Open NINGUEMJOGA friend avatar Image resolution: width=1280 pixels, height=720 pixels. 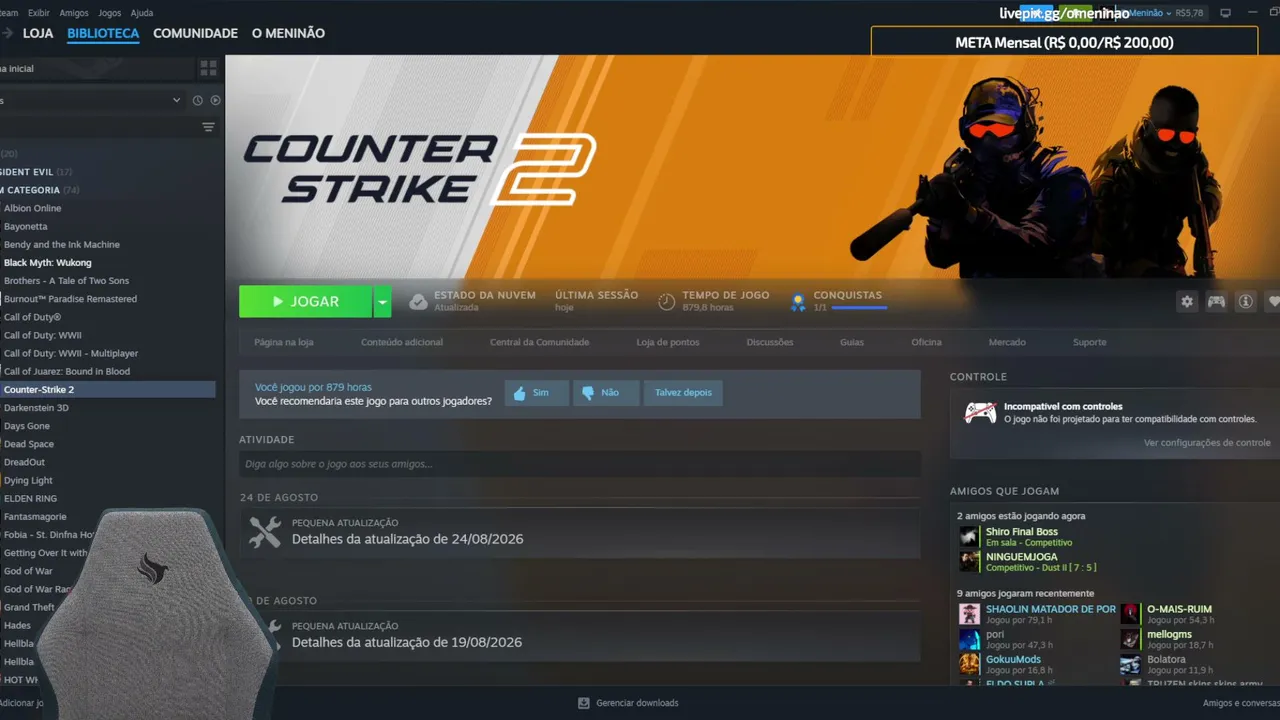point(969,561)
